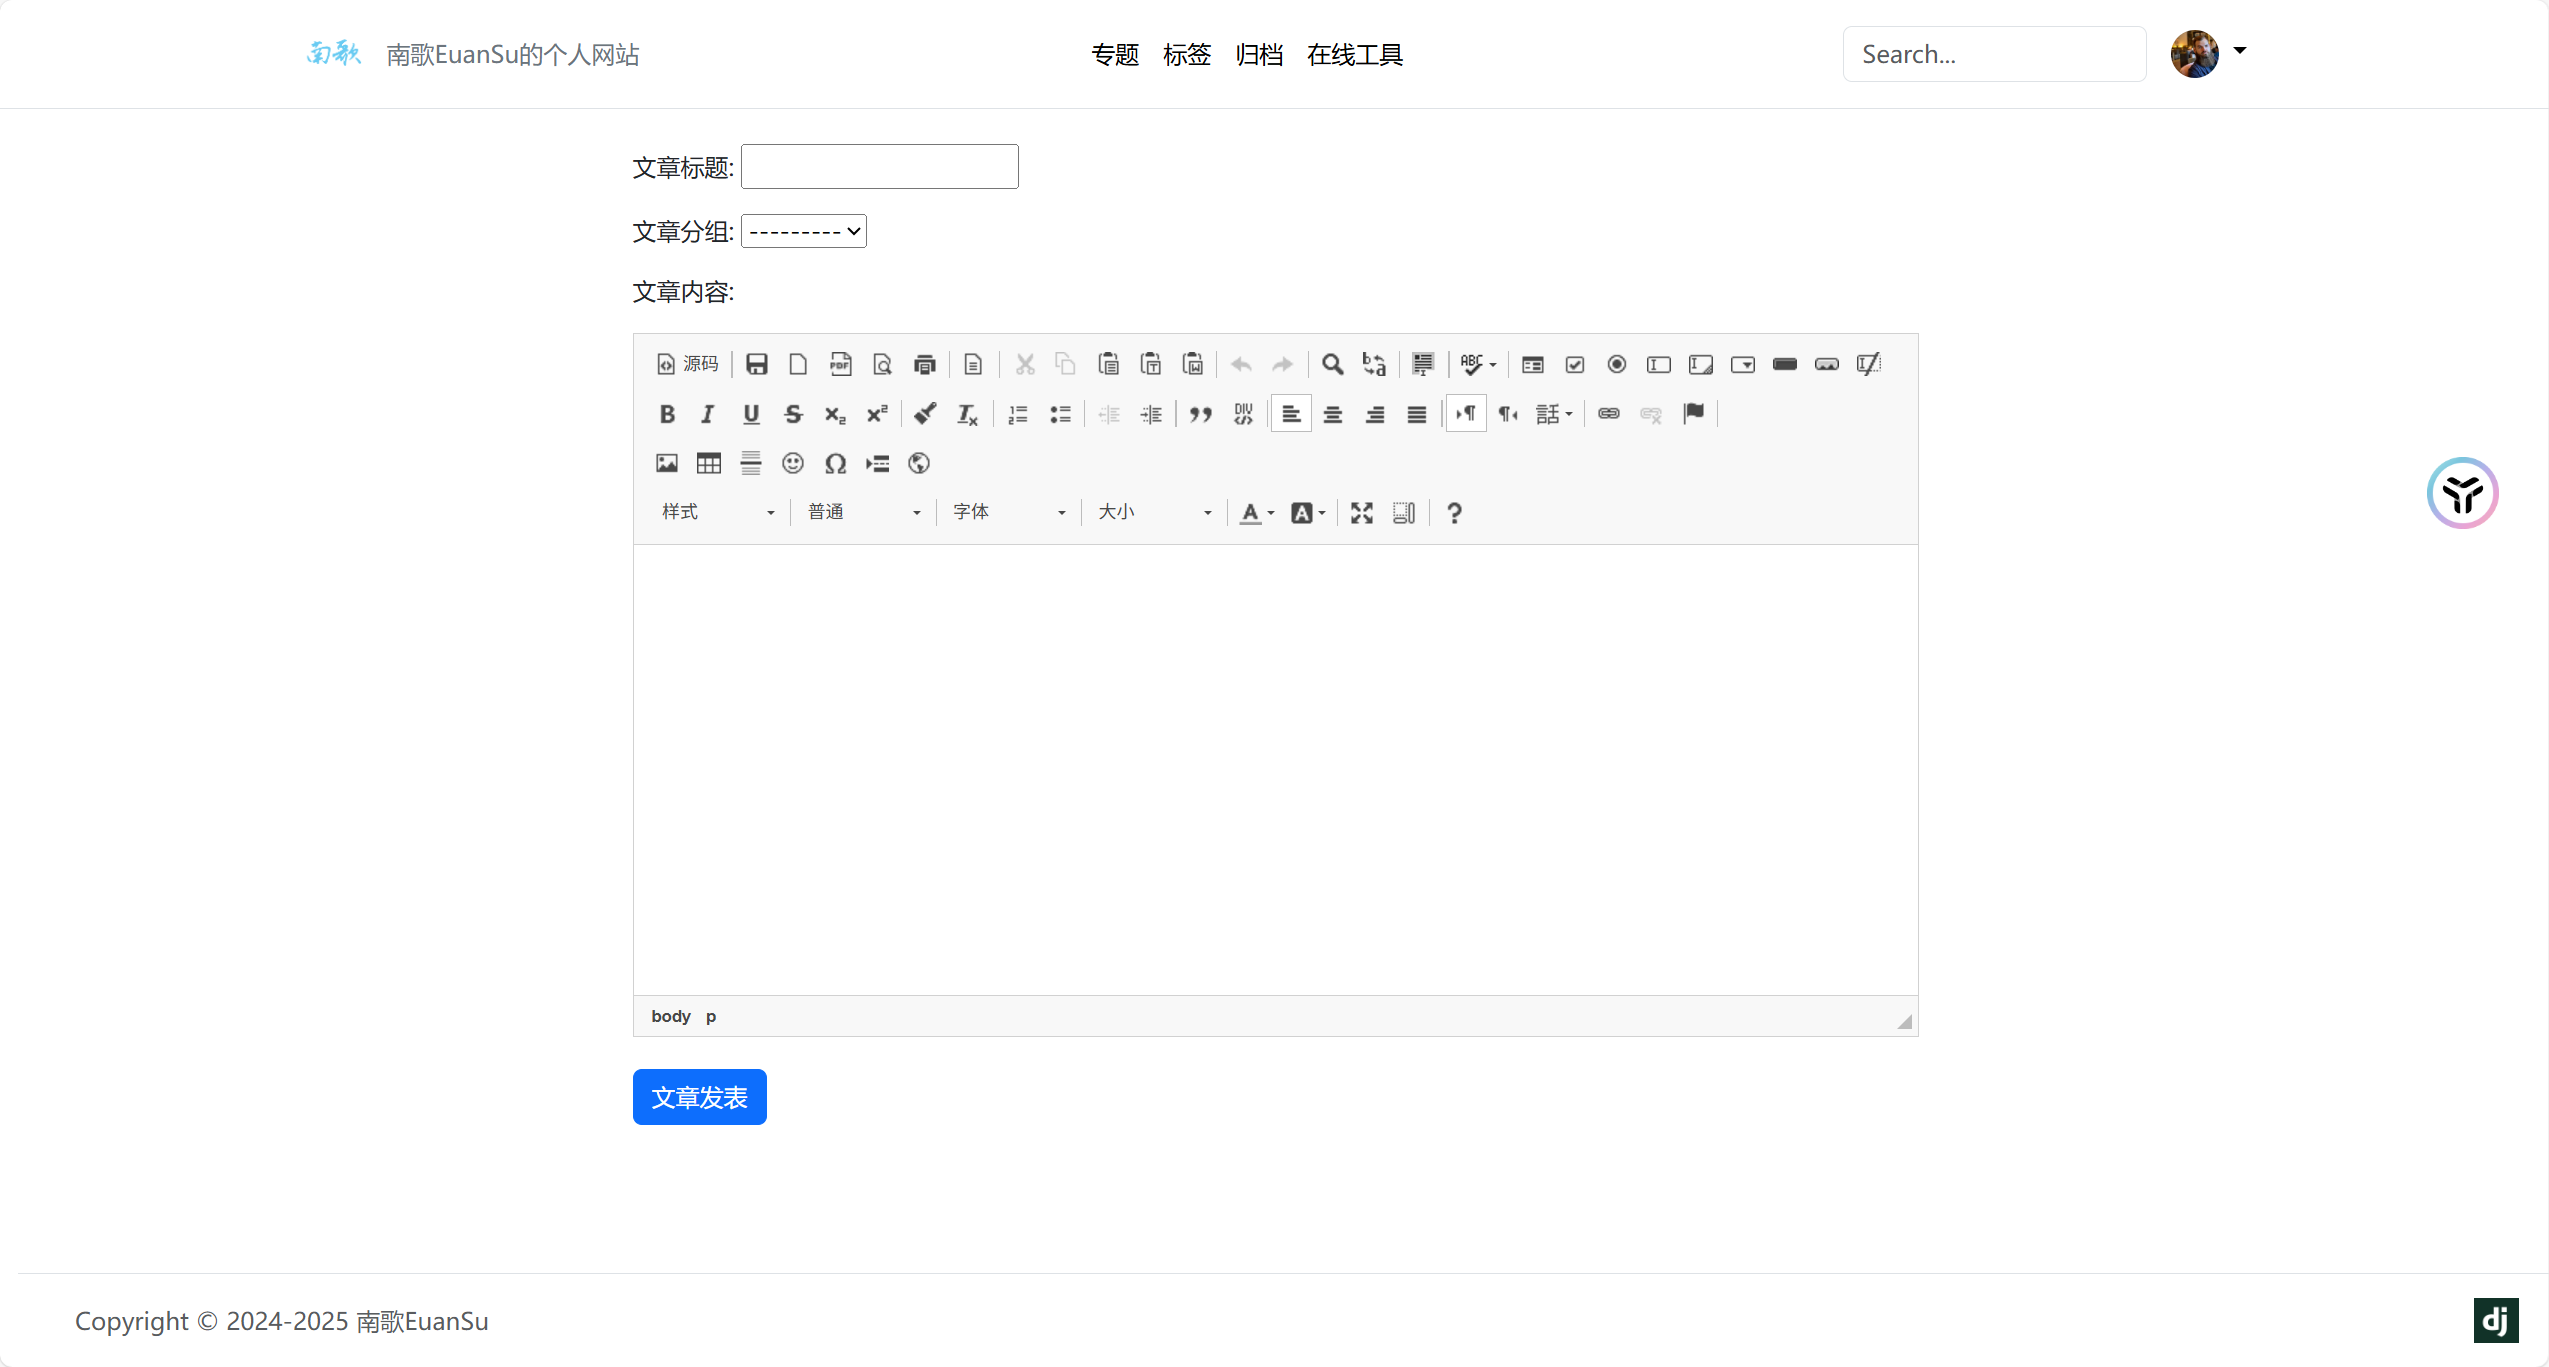
Task: Maximize the editor with fullscreen icon
Action: 1361,513
